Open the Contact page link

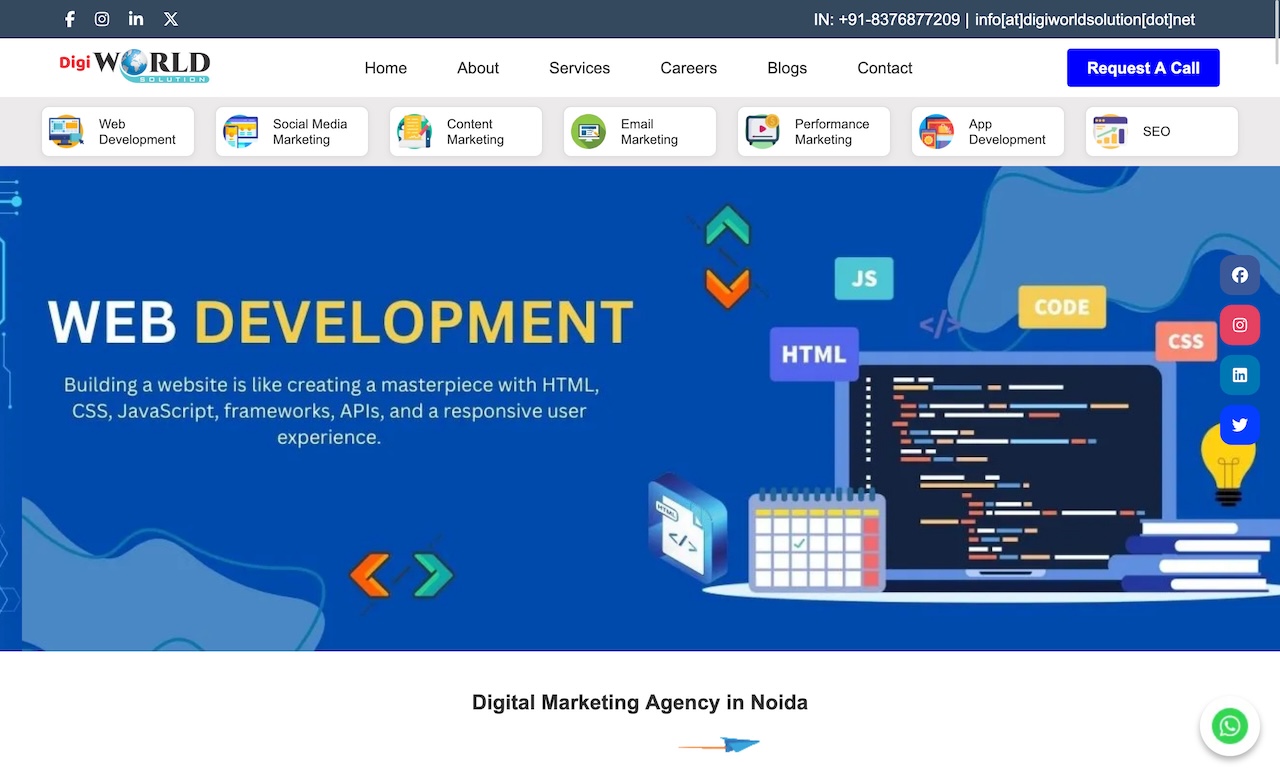pos(884,68)
